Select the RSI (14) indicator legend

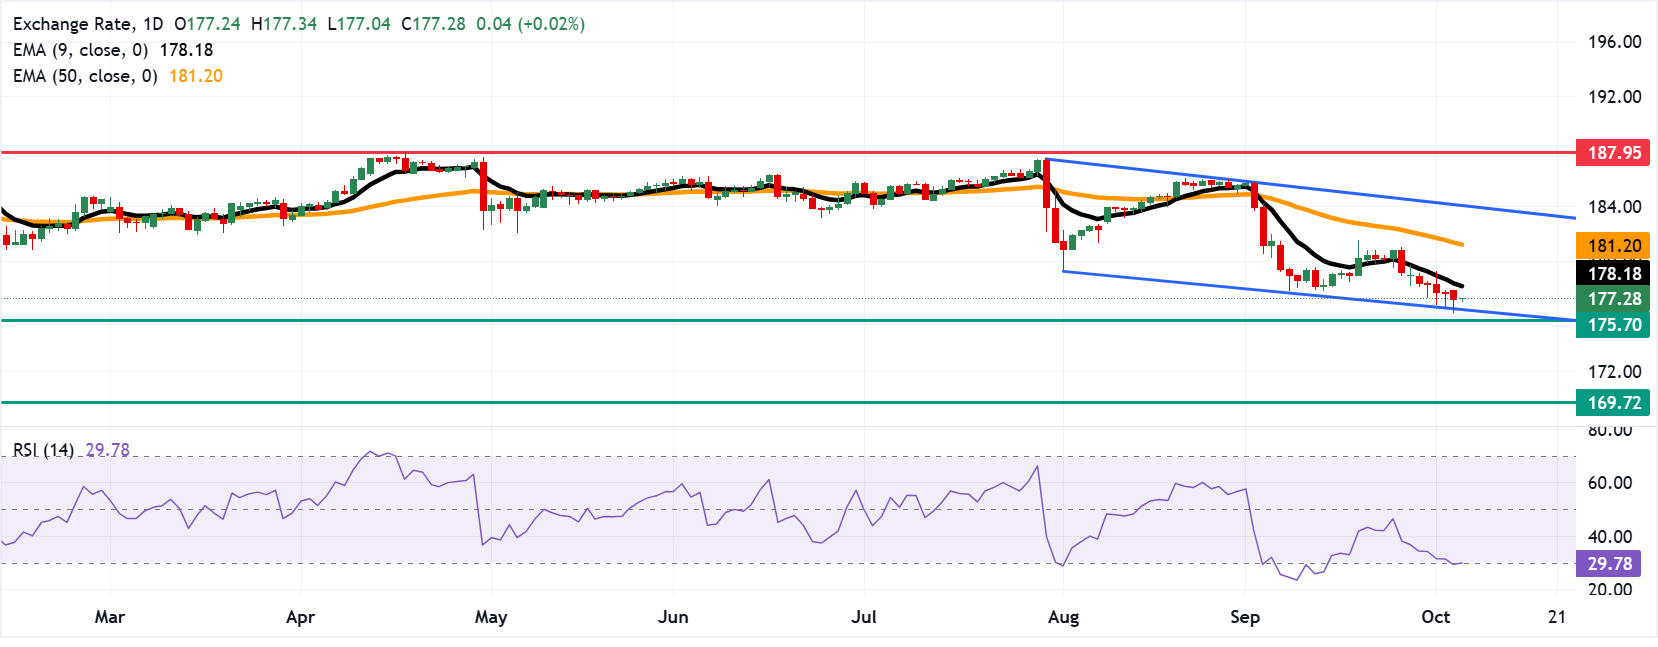click(44, 450)
